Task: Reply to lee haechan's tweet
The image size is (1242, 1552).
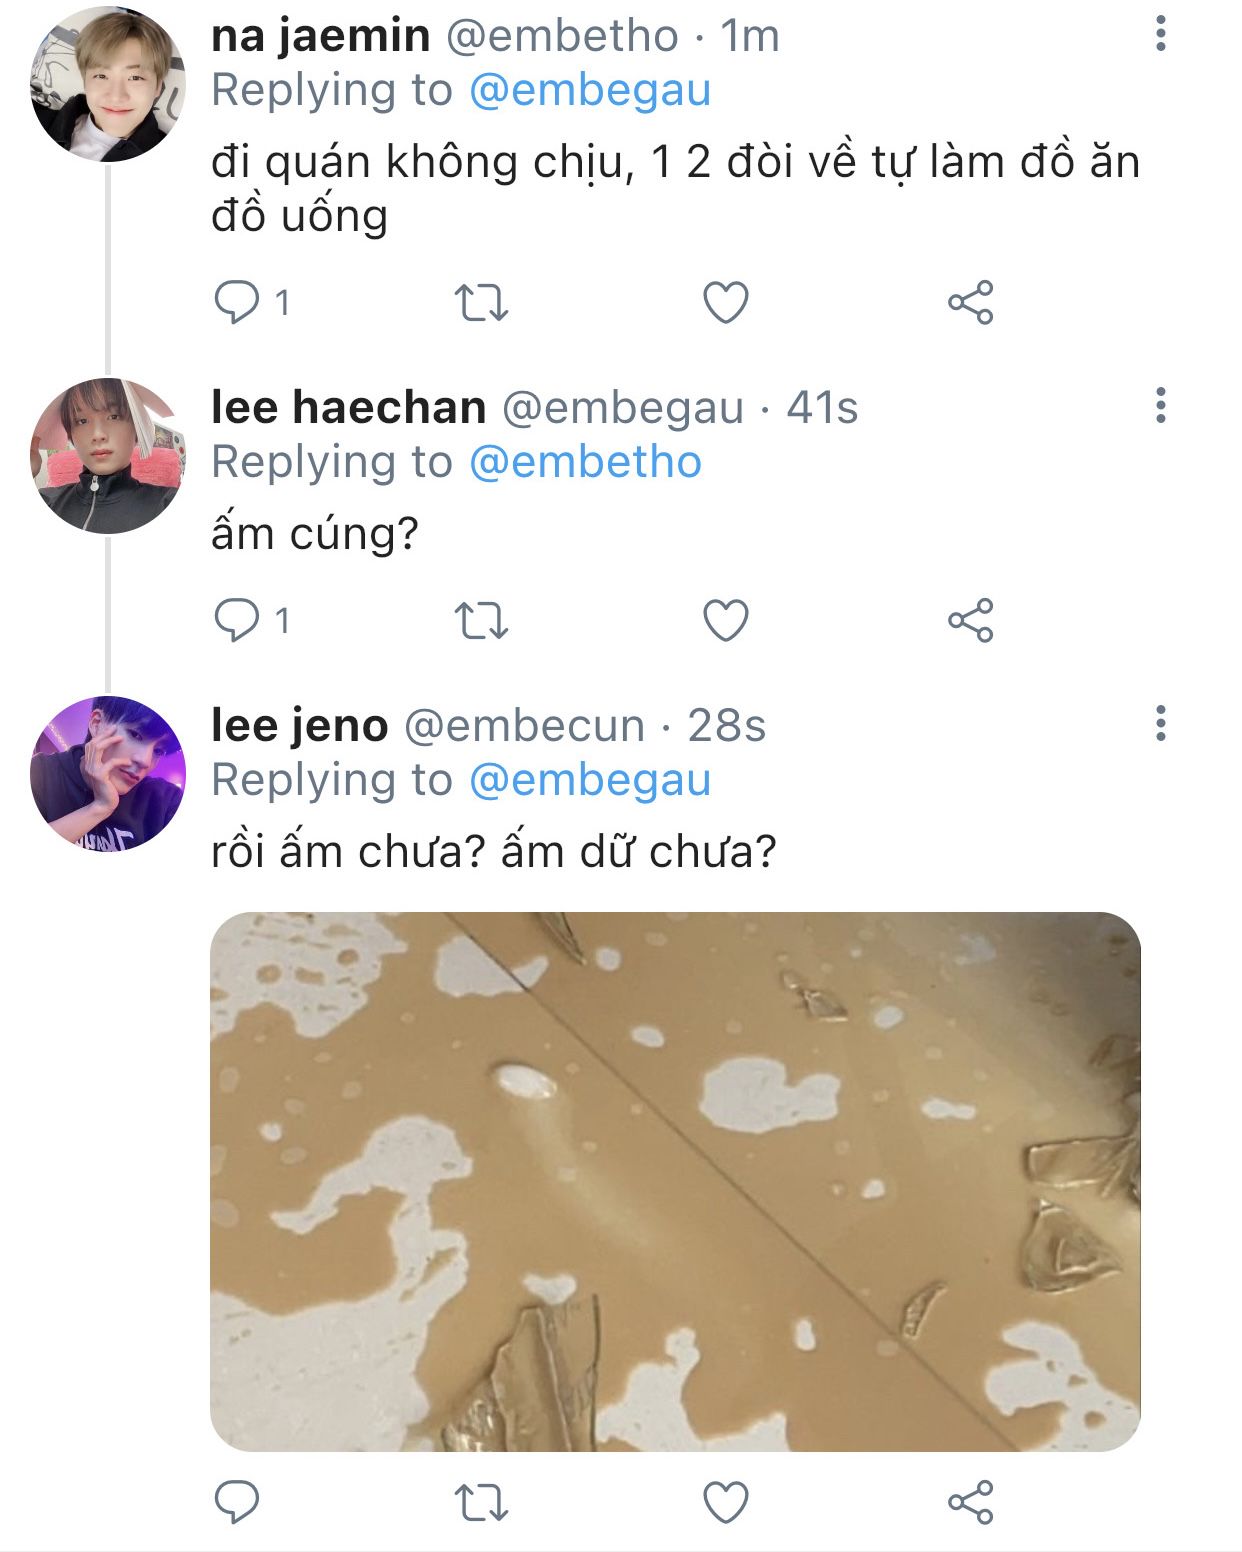Action: click(x=237, y=620)
